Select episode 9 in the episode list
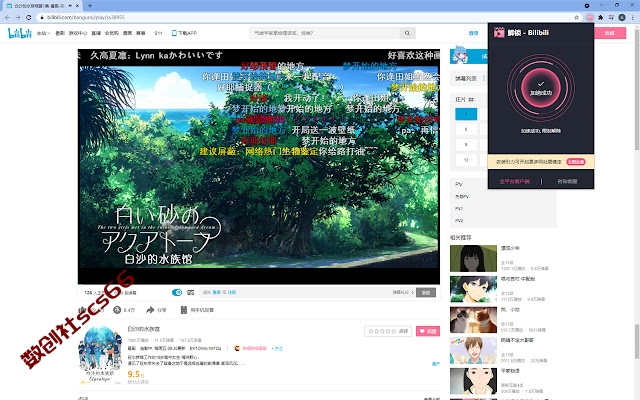640x400 pixels. coord(466,144)
